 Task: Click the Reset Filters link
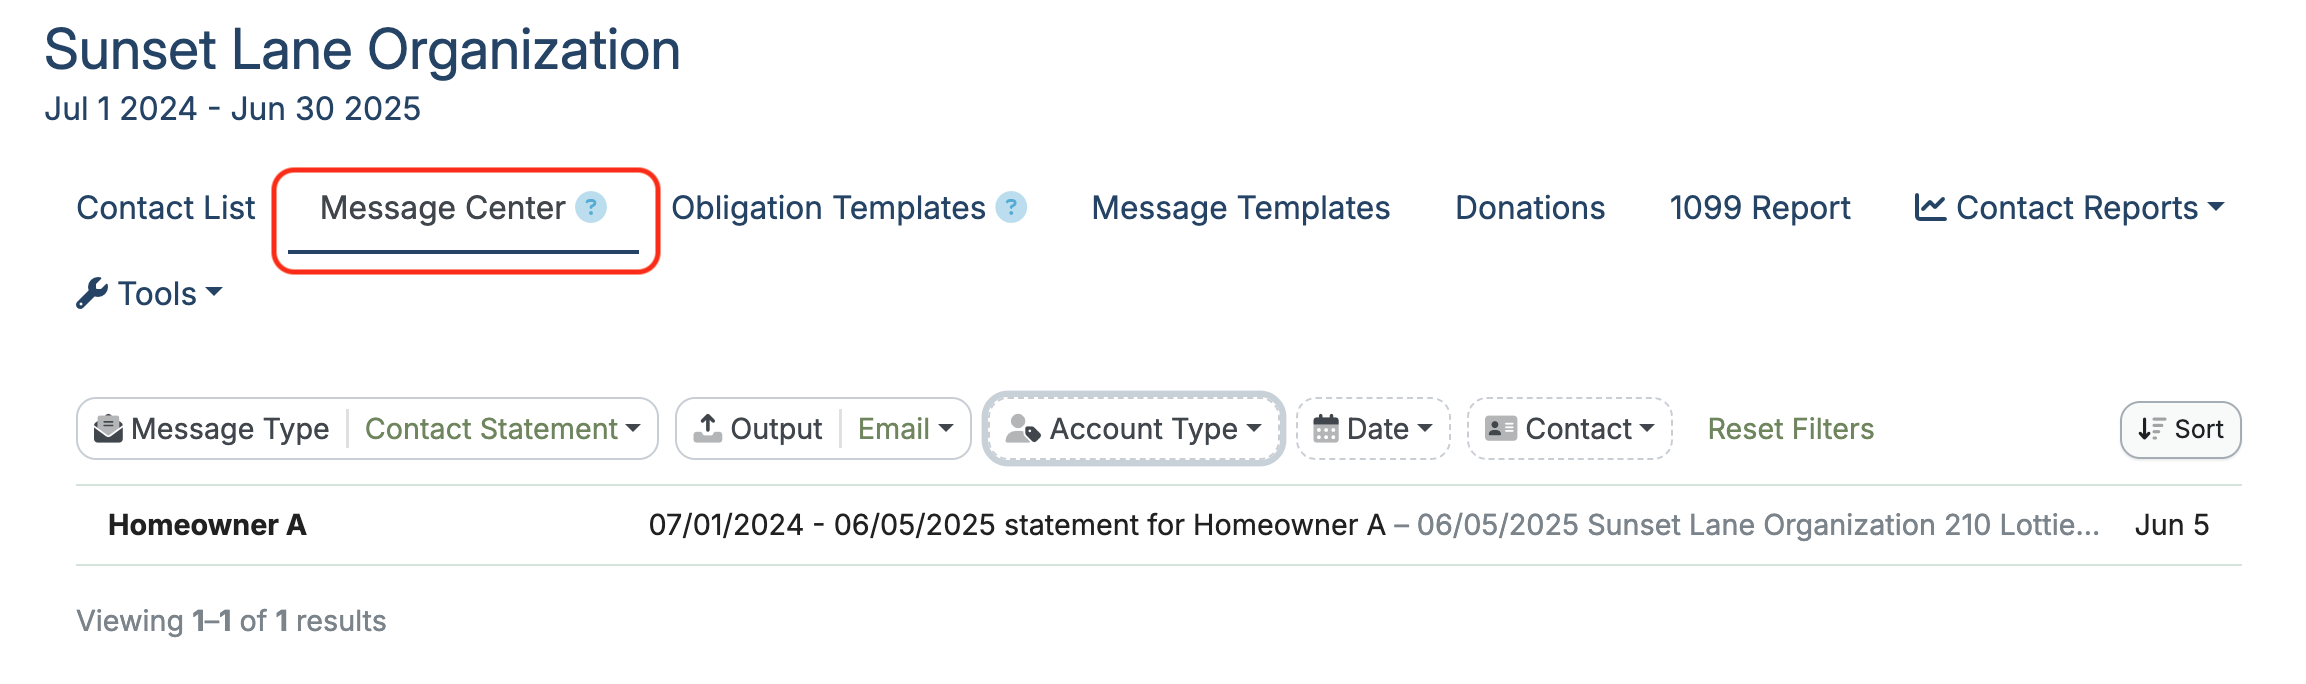pos(1790,429)
